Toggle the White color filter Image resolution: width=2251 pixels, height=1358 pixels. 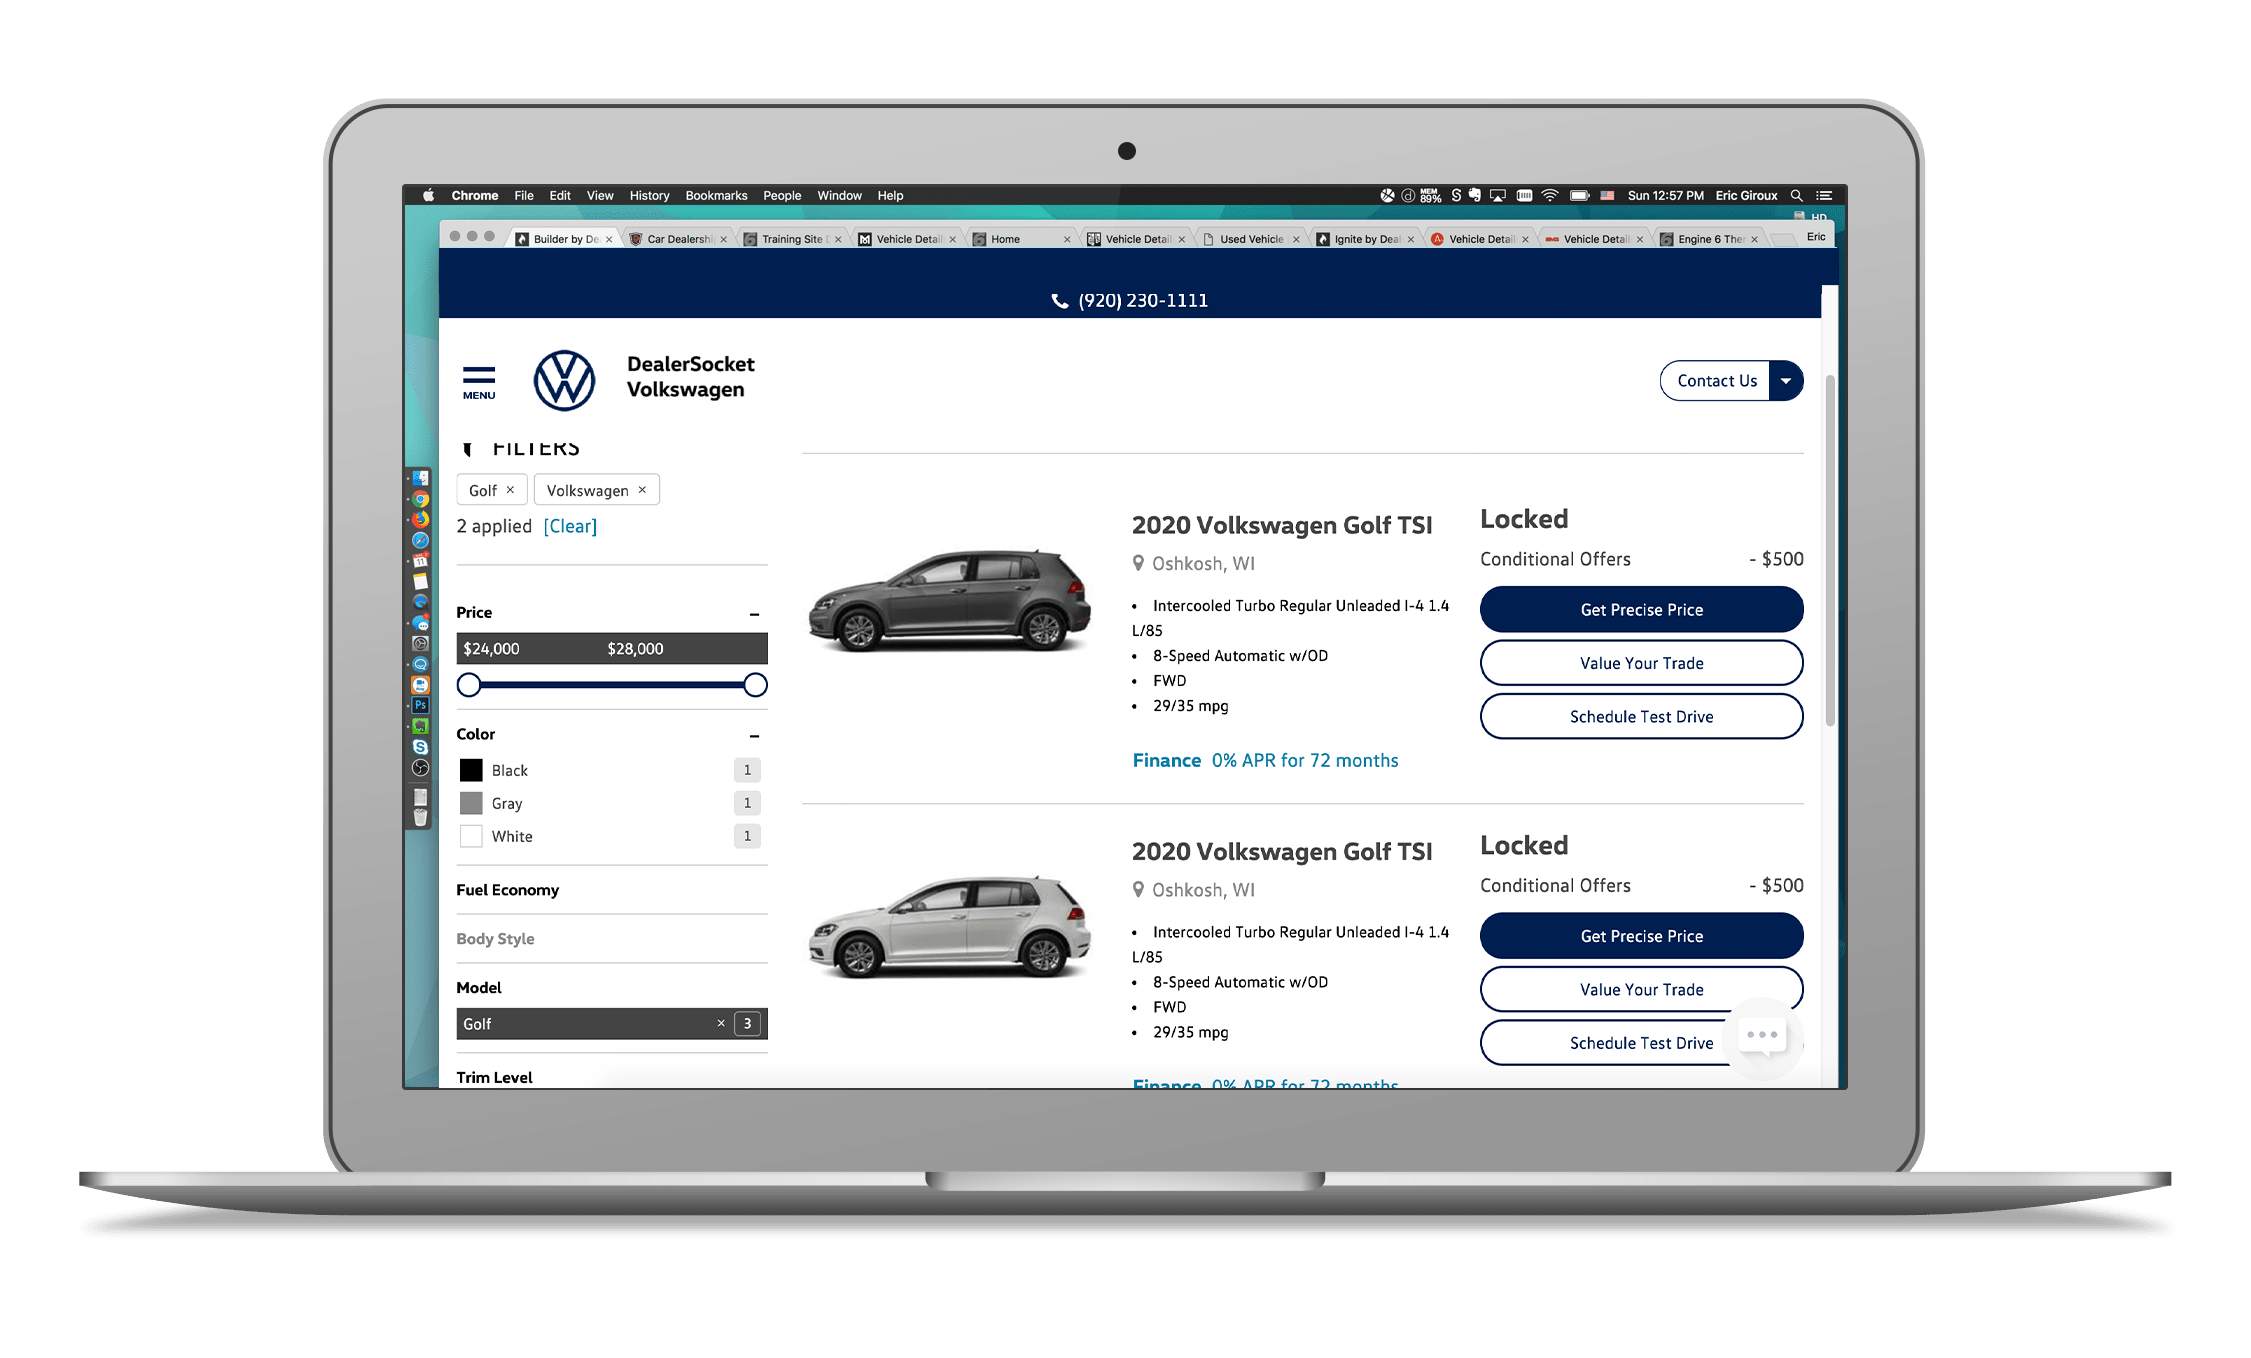[471, 836]
